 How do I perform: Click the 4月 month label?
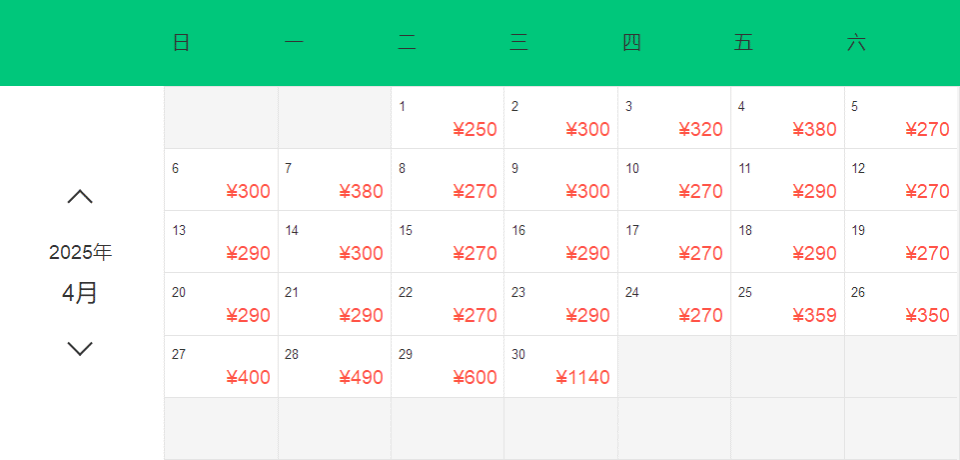point(80,294)
